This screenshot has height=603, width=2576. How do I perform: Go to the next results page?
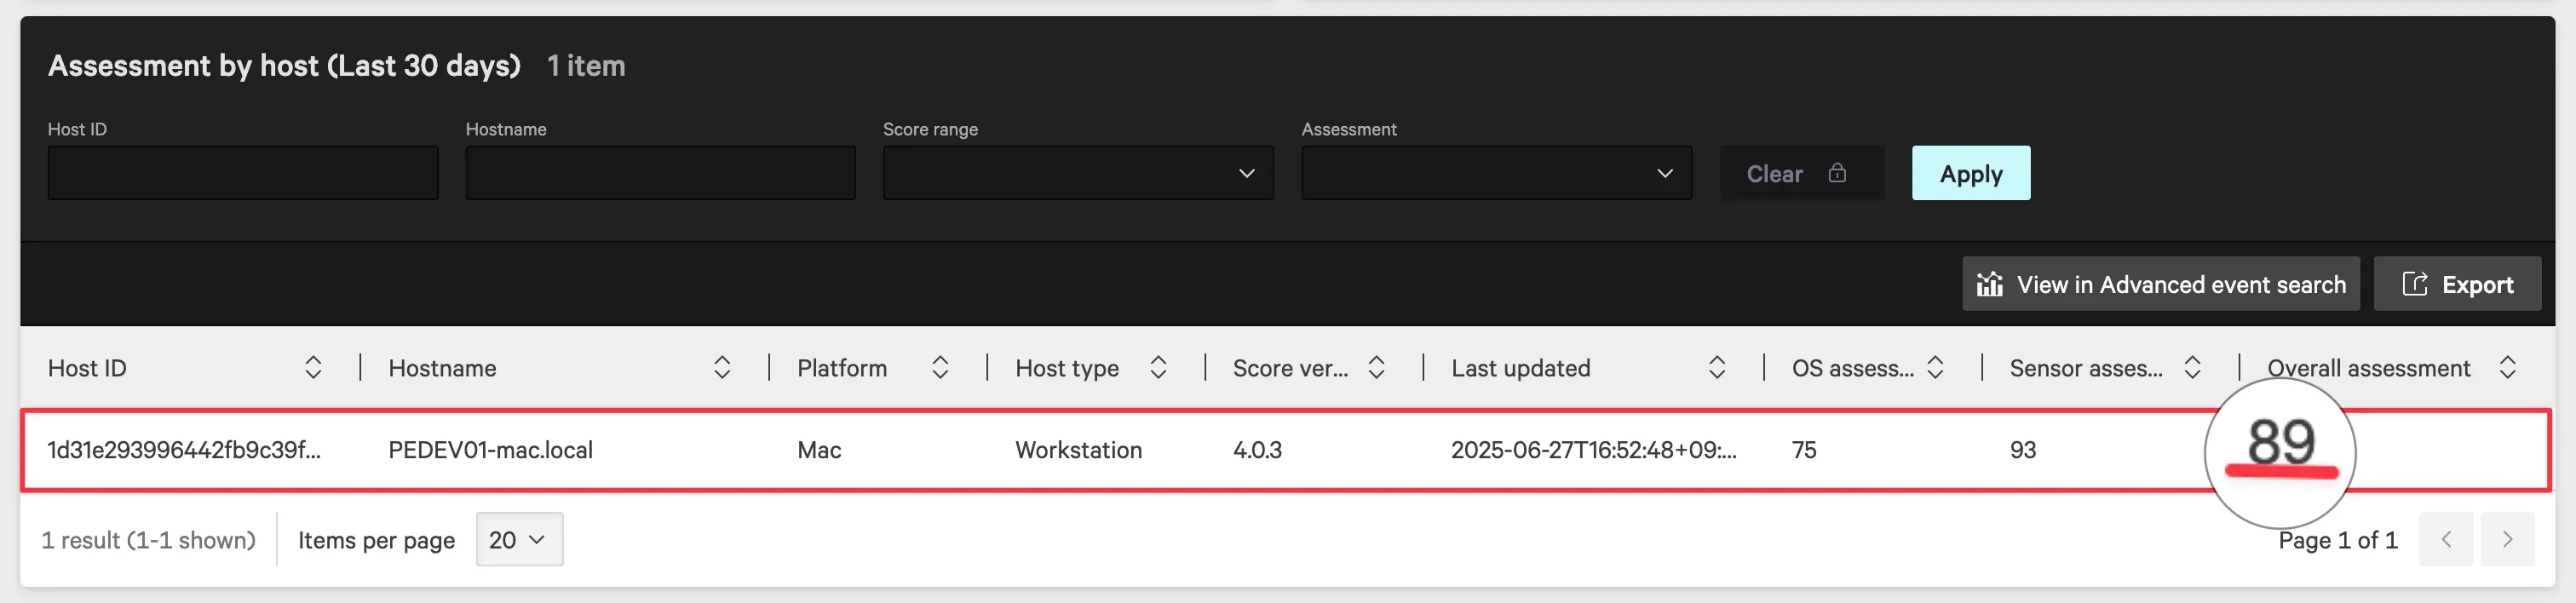(x=2506, y=540)
